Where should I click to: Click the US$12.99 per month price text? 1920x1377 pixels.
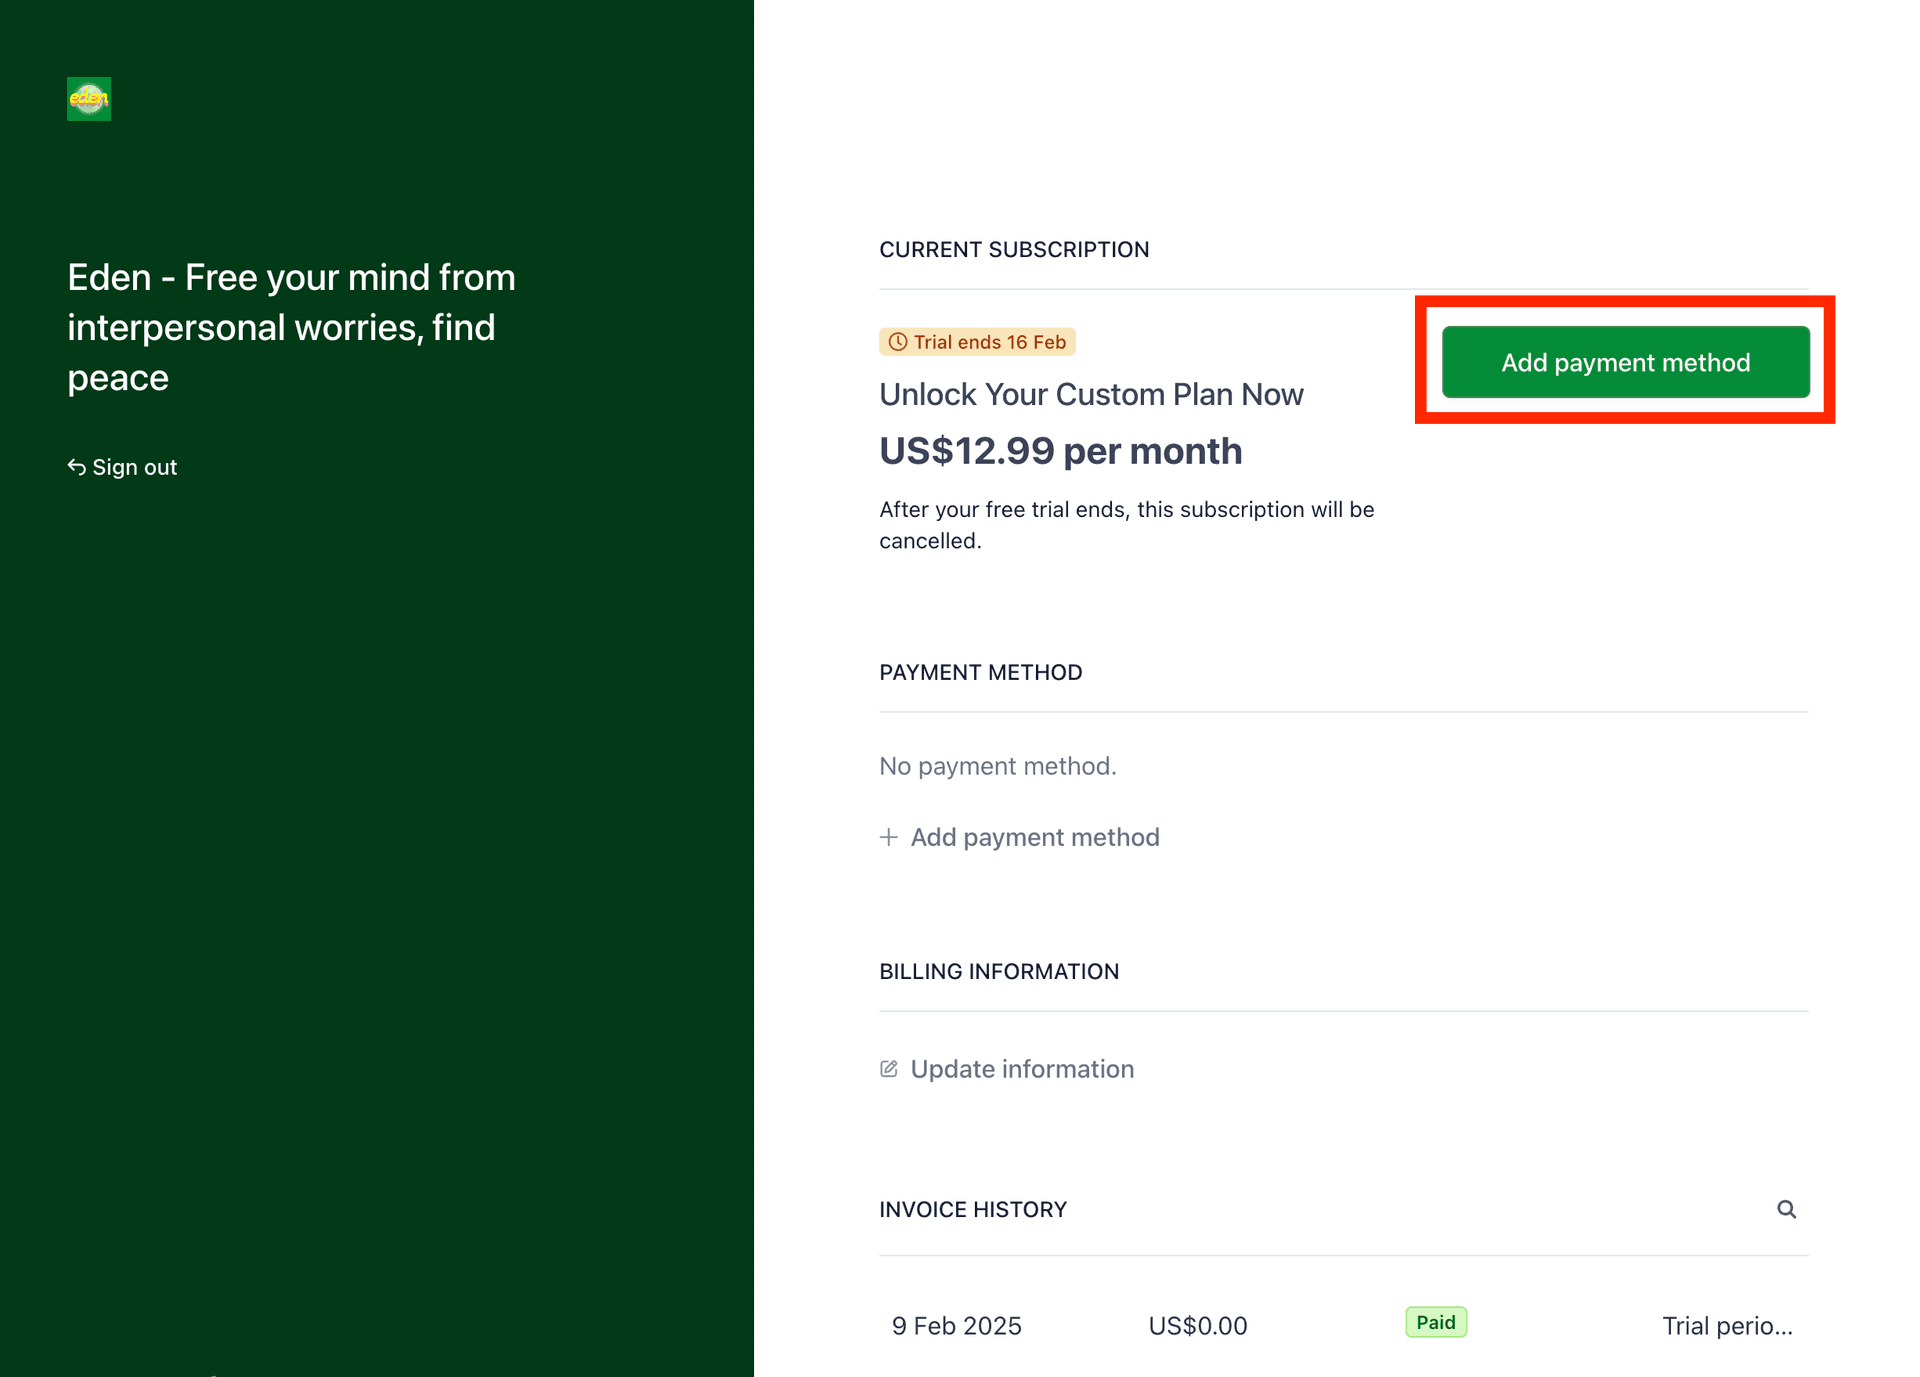click(1060, 450)
